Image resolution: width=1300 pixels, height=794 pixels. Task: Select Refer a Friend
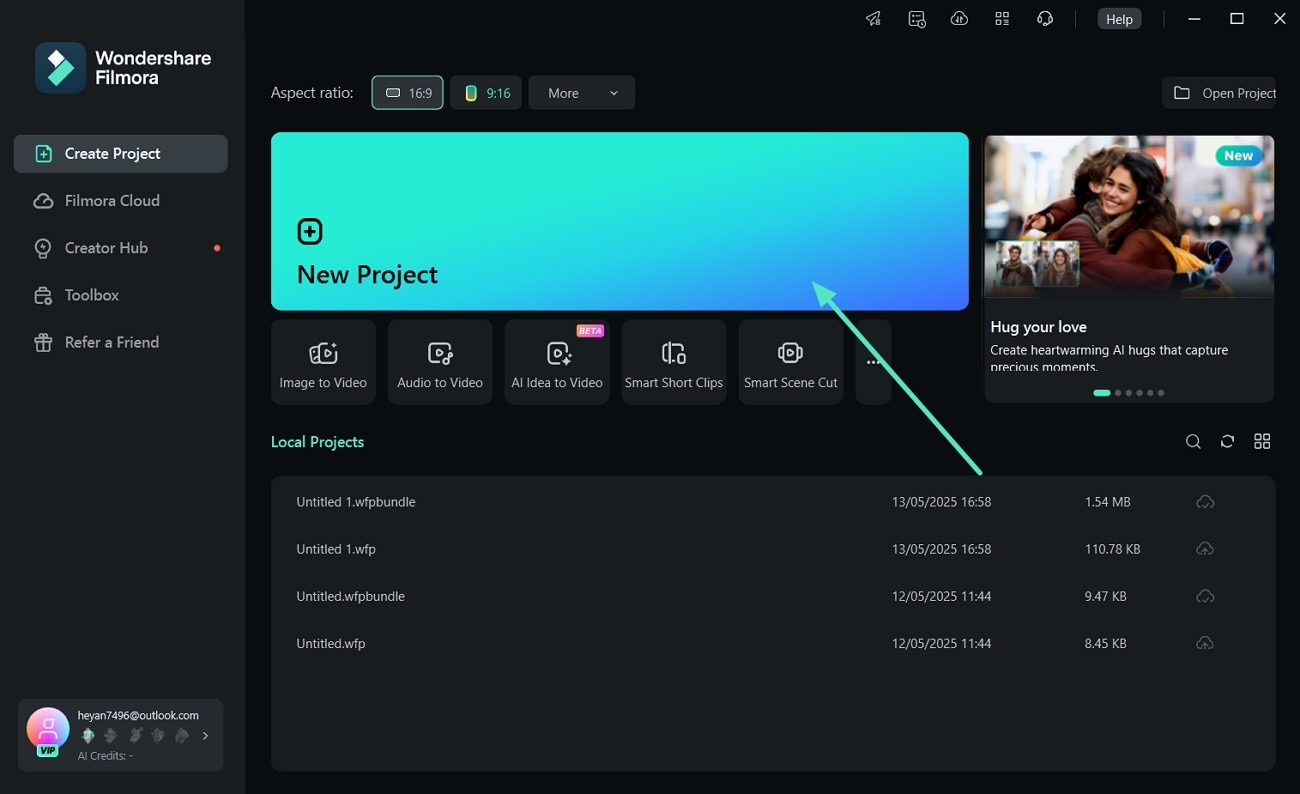(121, 342)
